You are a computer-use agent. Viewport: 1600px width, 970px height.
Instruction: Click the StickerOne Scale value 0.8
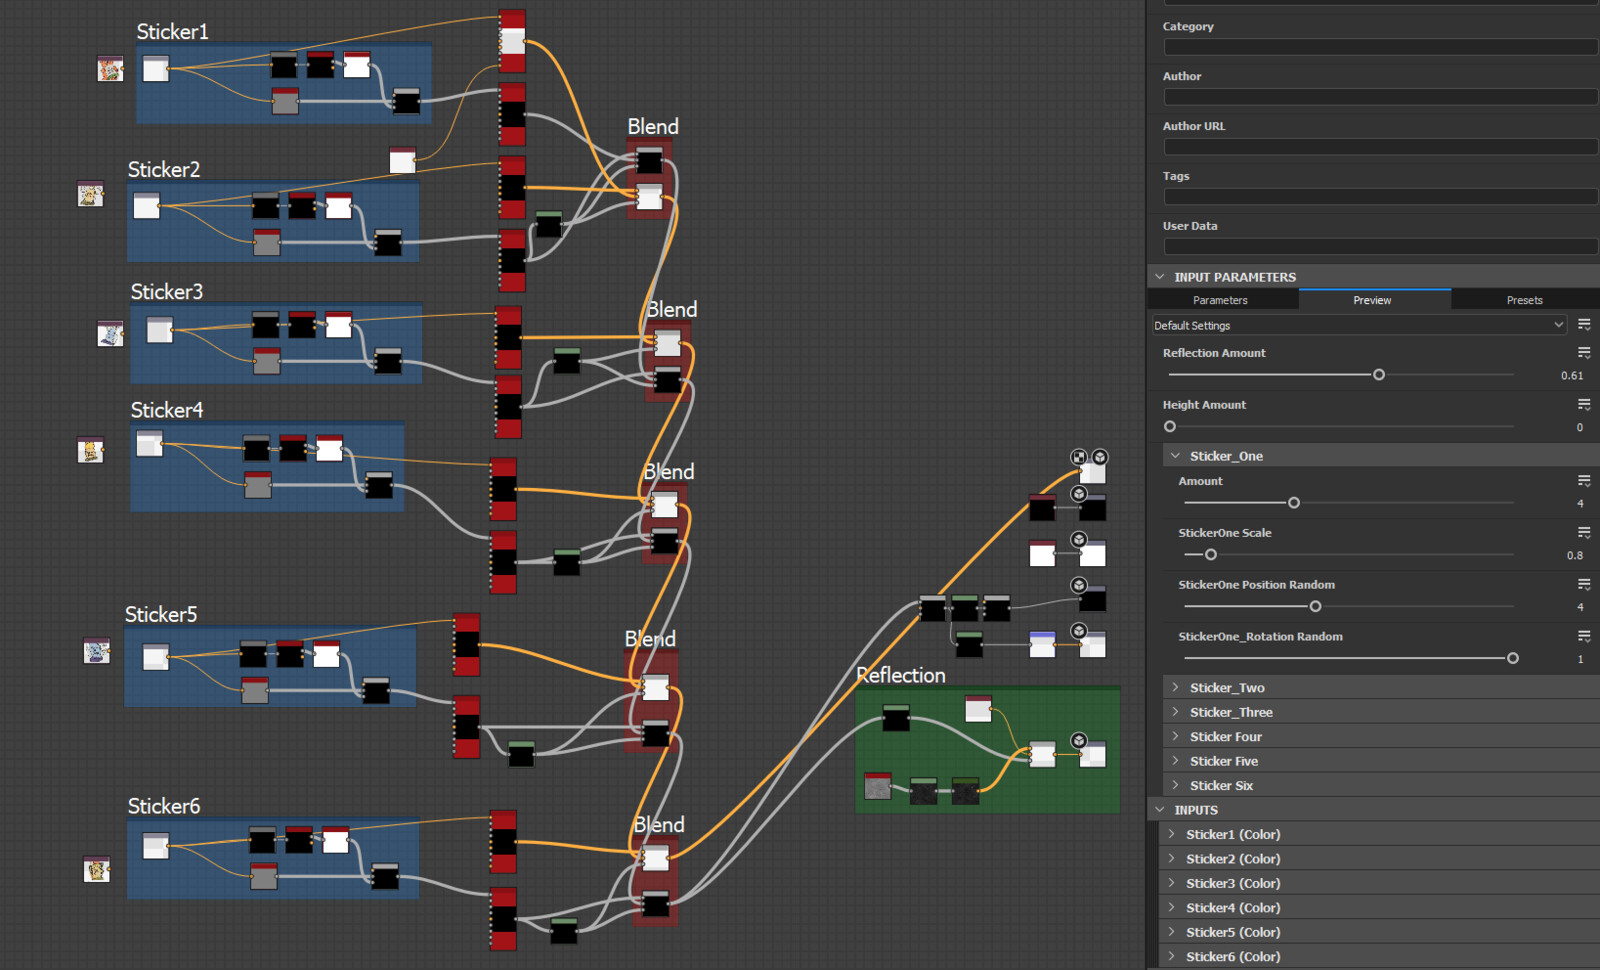tap(1575, 556)
